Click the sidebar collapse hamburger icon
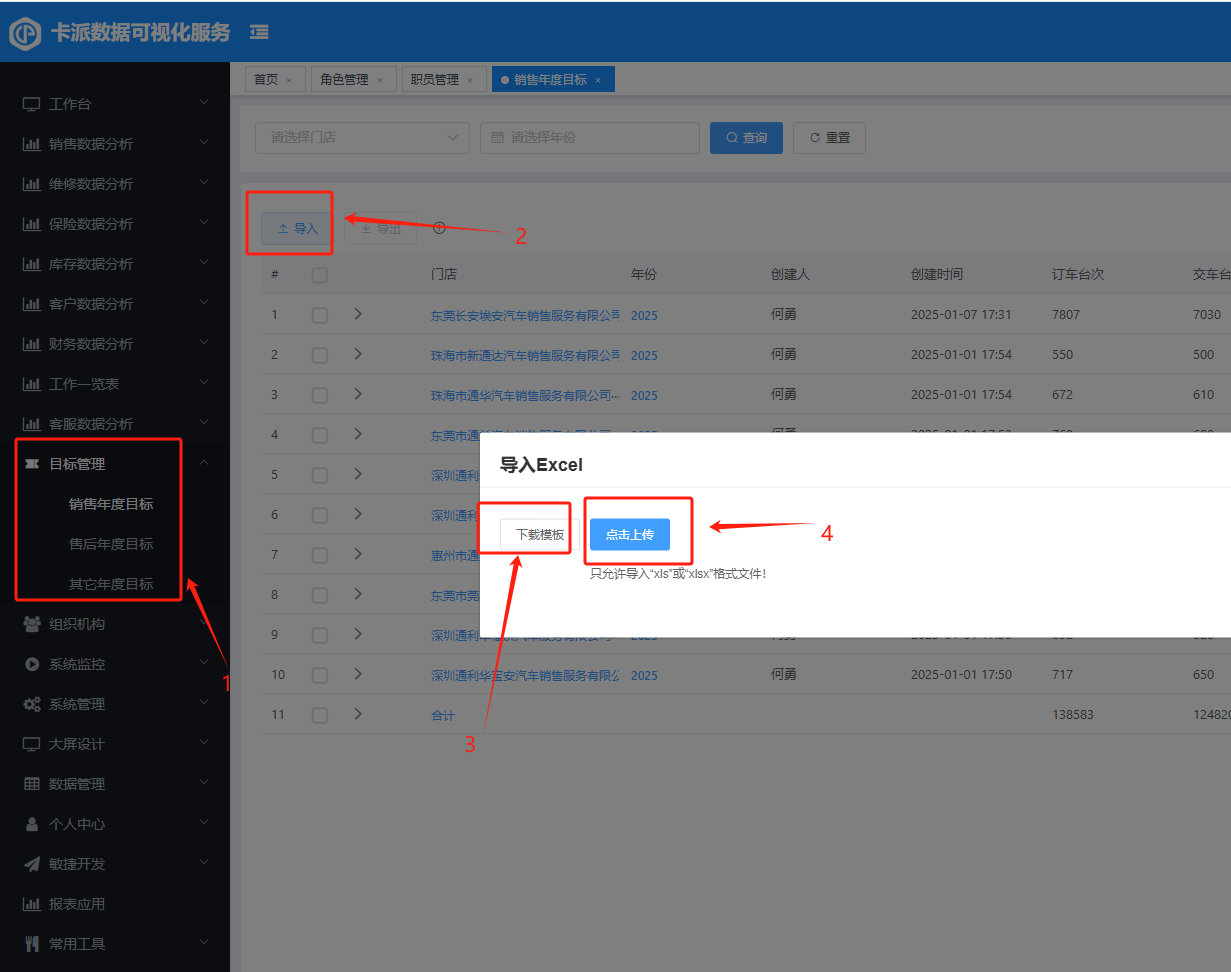Viewport: 1231px width, 972px height. (x=259, y=32)
